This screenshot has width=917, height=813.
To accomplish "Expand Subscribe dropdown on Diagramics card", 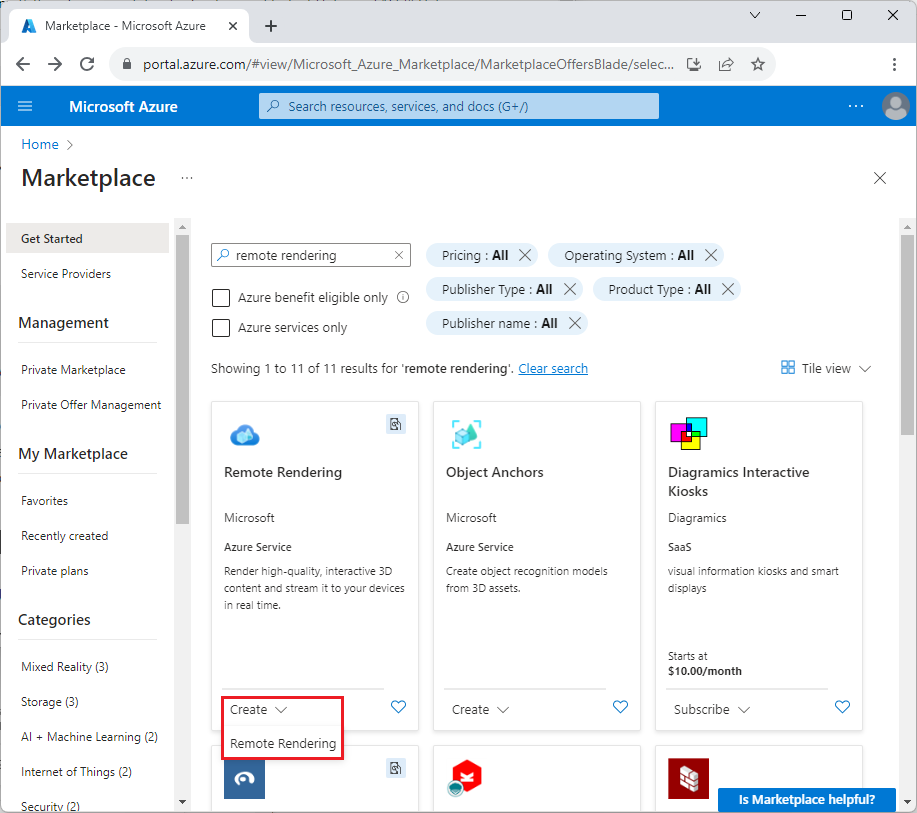I will click(712, 709).
